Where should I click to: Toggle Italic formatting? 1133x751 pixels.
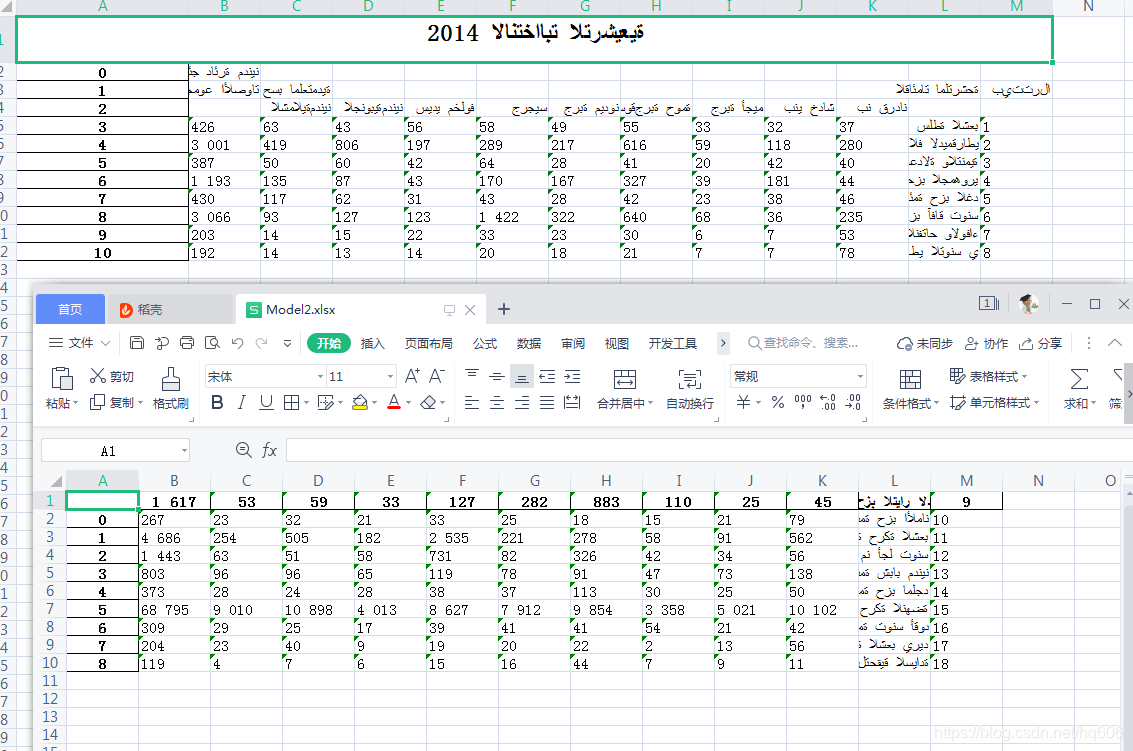point(241,402)
